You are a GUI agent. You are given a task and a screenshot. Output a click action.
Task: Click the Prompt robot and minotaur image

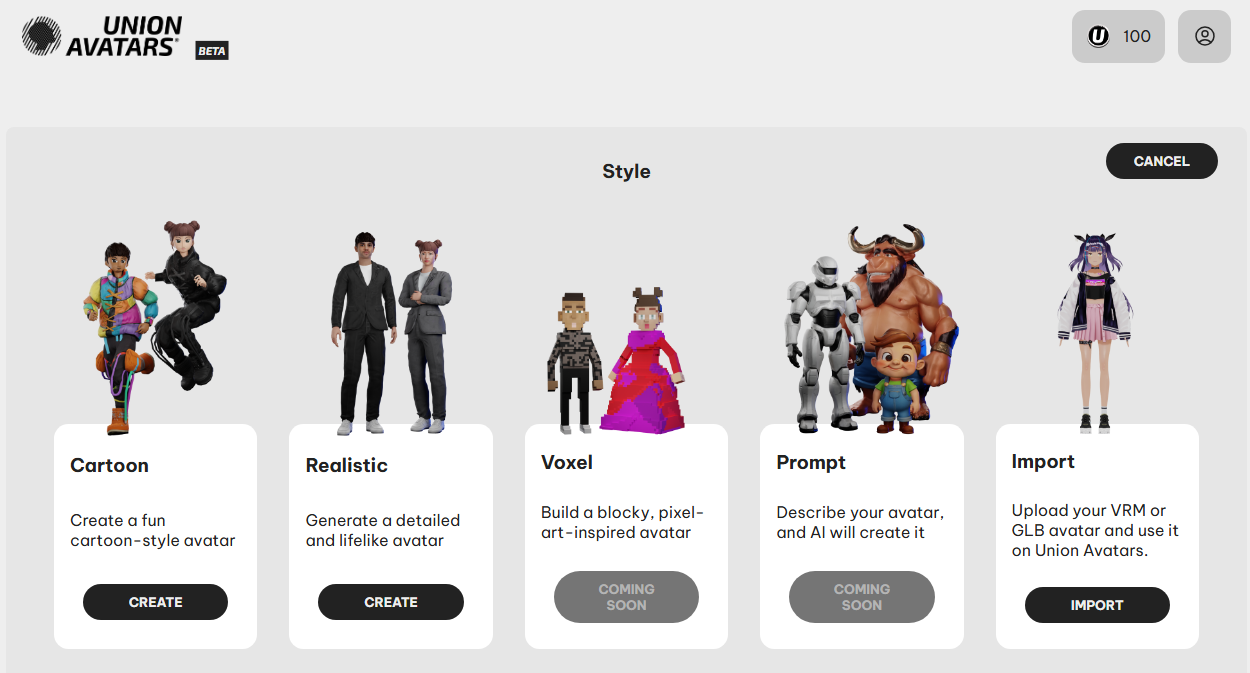(x=868, y=328)
